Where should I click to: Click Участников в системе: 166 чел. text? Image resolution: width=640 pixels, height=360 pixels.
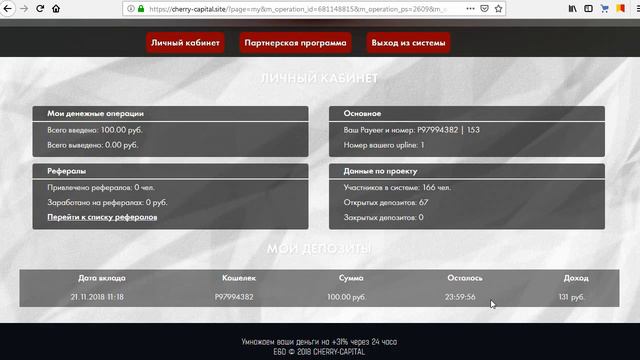pyautogui.click(x=397, y=188)
